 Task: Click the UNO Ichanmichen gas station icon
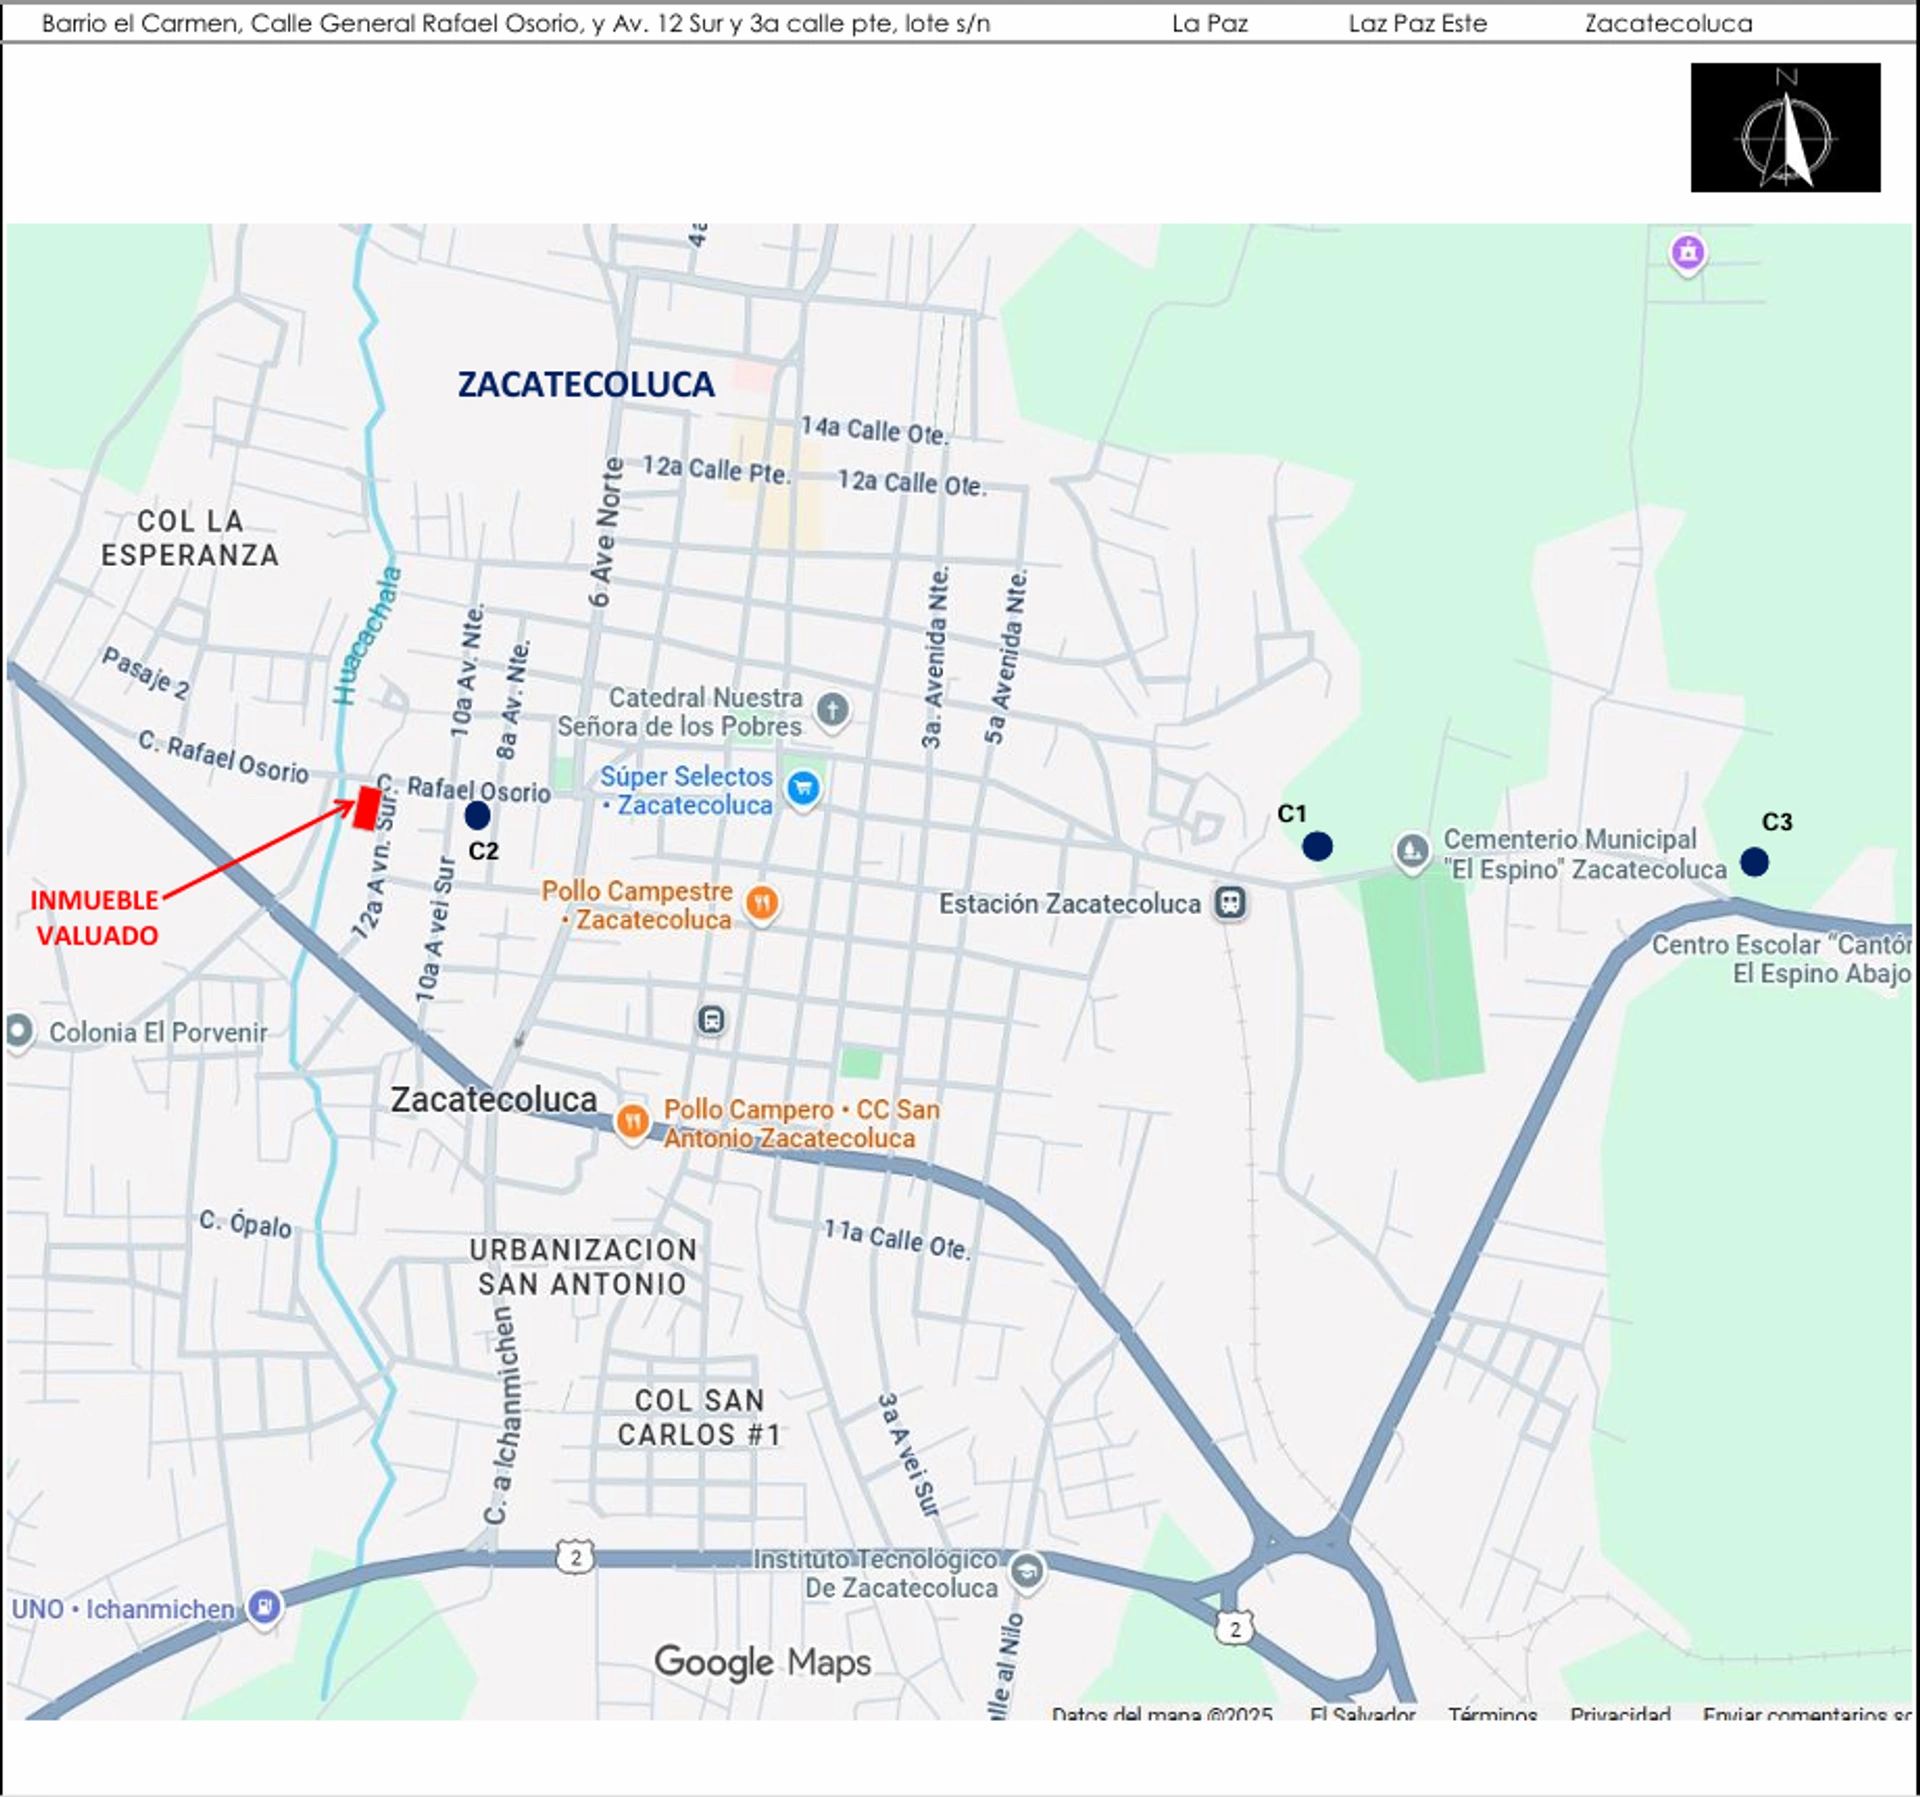264,1607
